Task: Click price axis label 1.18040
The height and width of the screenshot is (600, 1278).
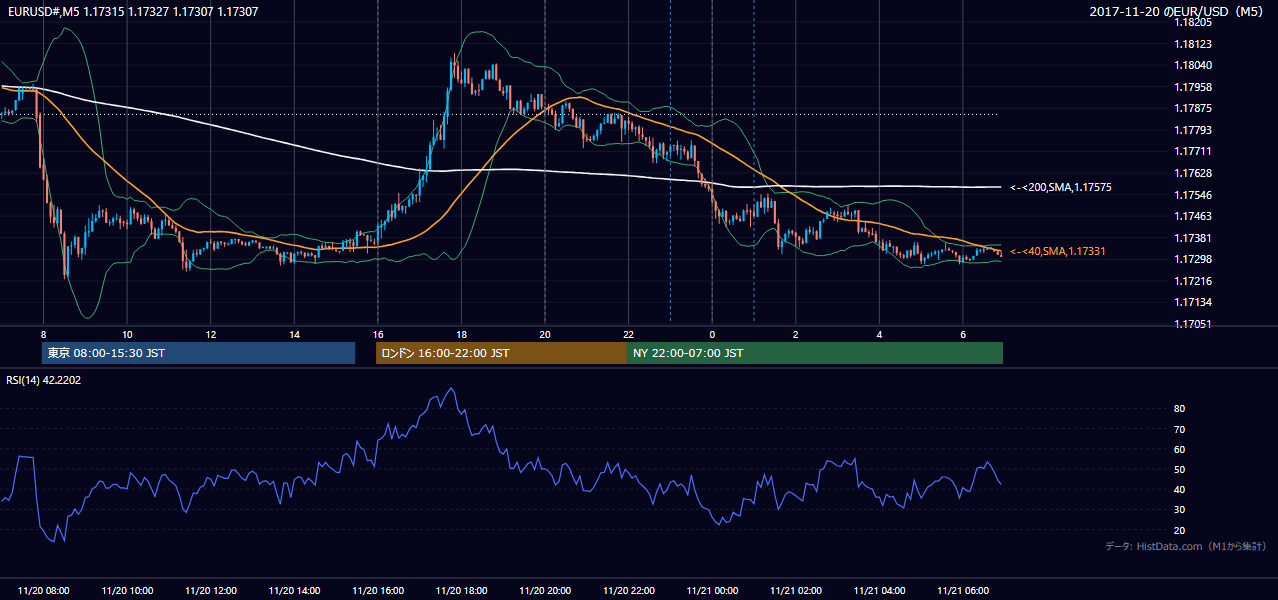Action: [x=1192, y=65]
